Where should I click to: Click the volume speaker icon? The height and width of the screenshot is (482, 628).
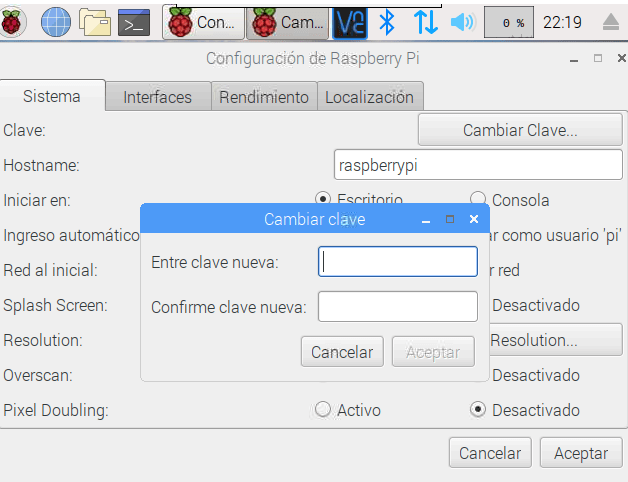click(463, 22)
